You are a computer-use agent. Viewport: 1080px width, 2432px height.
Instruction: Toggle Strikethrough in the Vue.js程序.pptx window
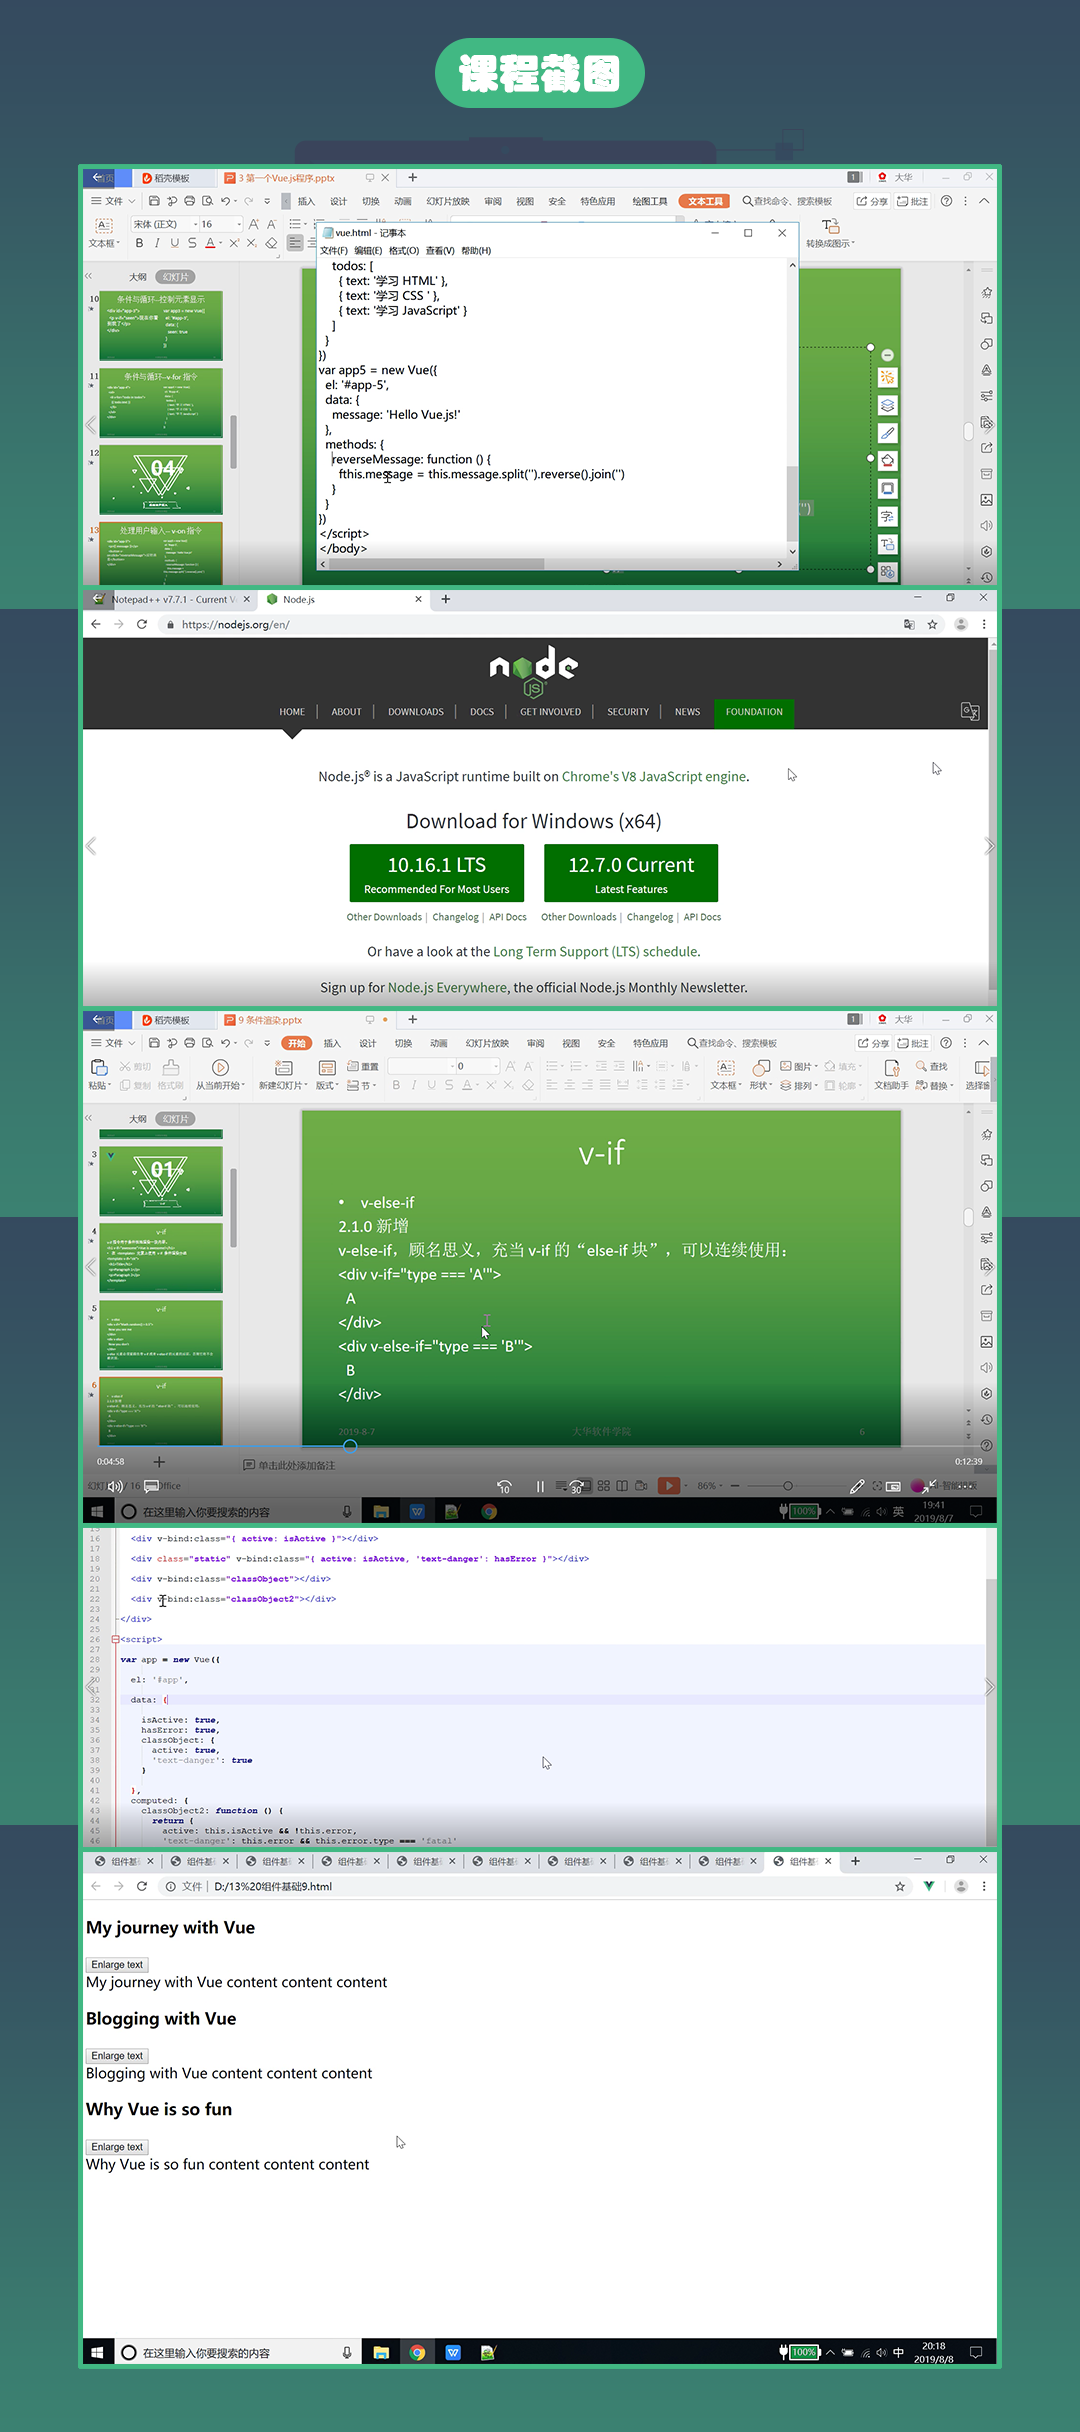coord(192,243)
